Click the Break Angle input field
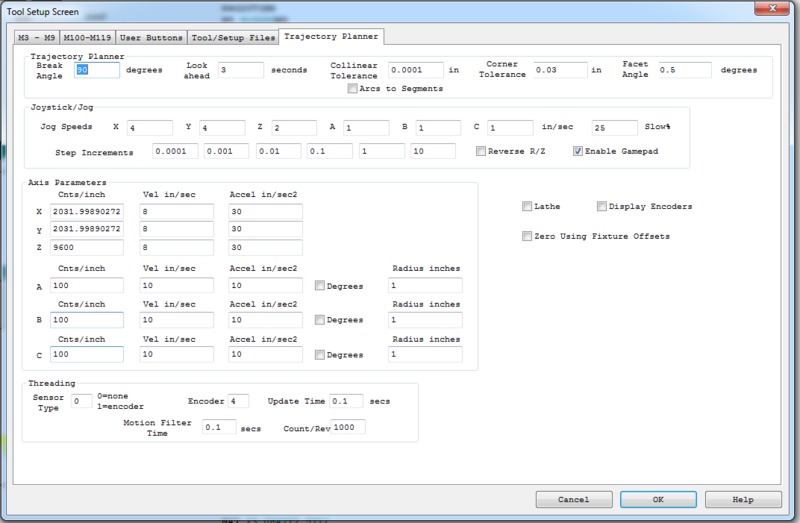Screen dimensions: 800x523 click(97, 70)
